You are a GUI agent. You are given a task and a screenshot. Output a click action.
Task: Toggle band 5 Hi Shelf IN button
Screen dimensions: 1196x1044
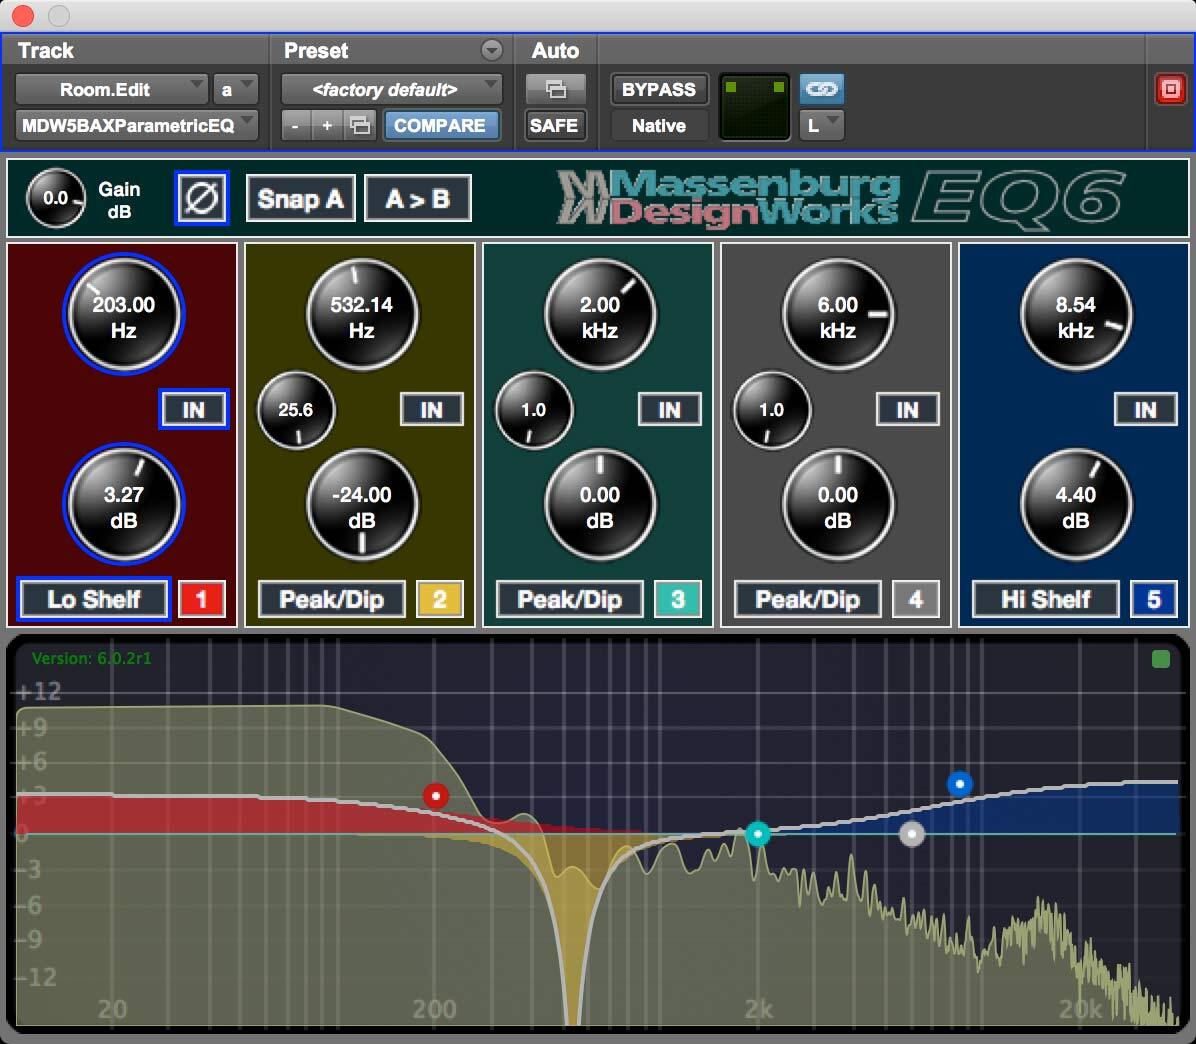[1146, 410]
